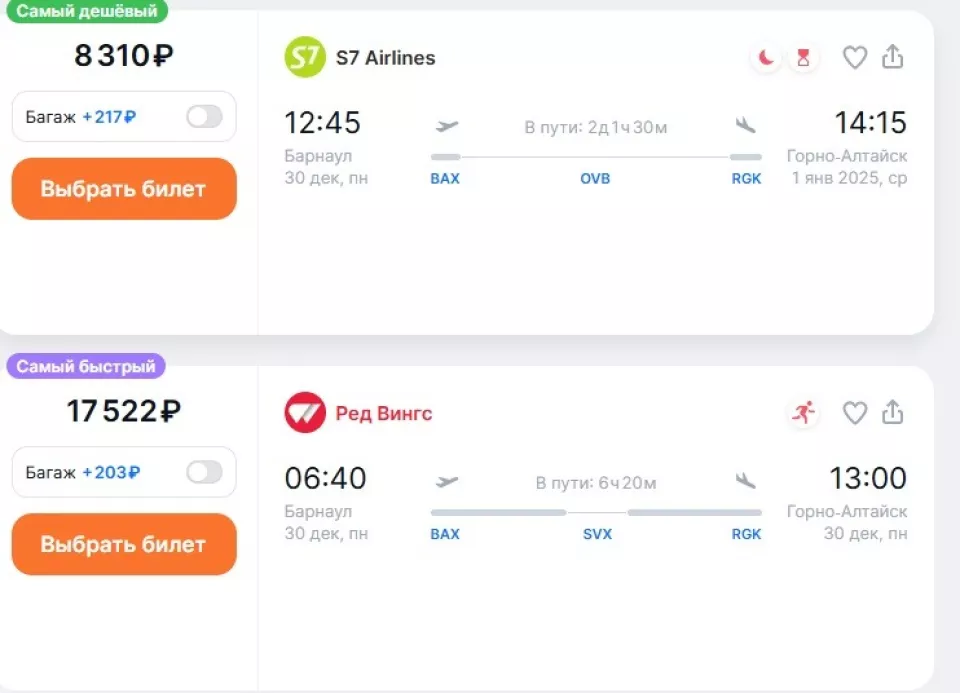Click the Red Wings airline logo

305,413
